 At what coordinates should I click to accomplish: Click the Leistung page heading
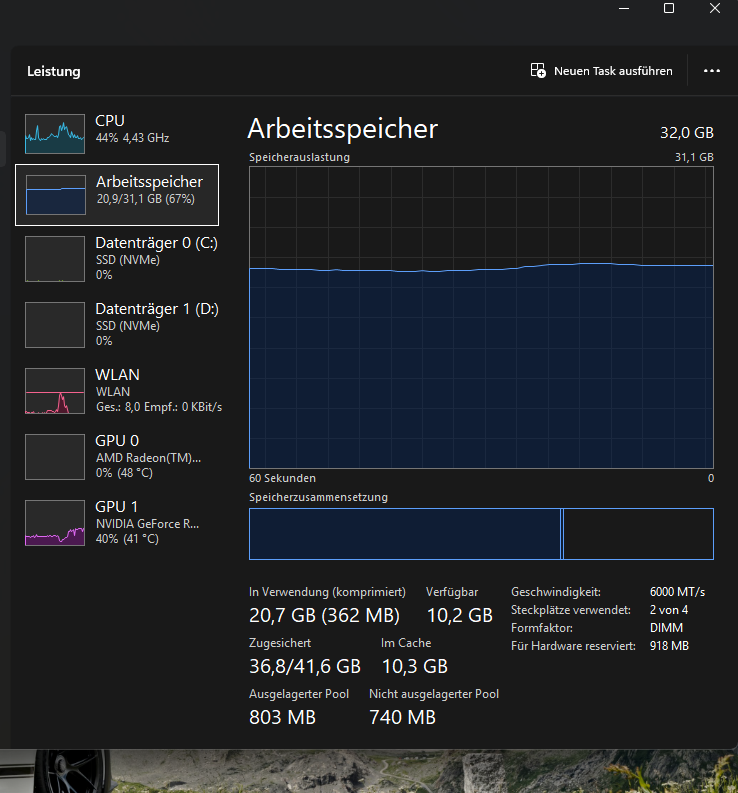click(x=54, y=71)
